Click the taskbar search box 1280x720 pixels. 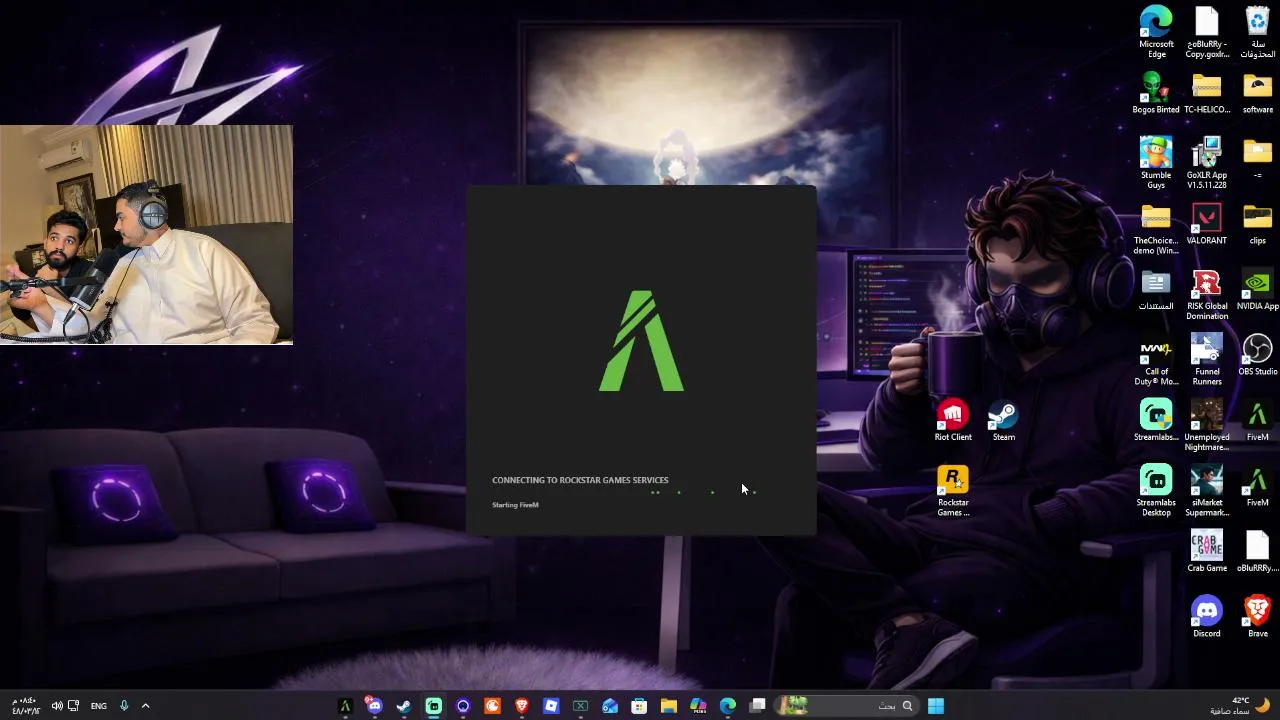pyautogui.click(x=848, y=706)
